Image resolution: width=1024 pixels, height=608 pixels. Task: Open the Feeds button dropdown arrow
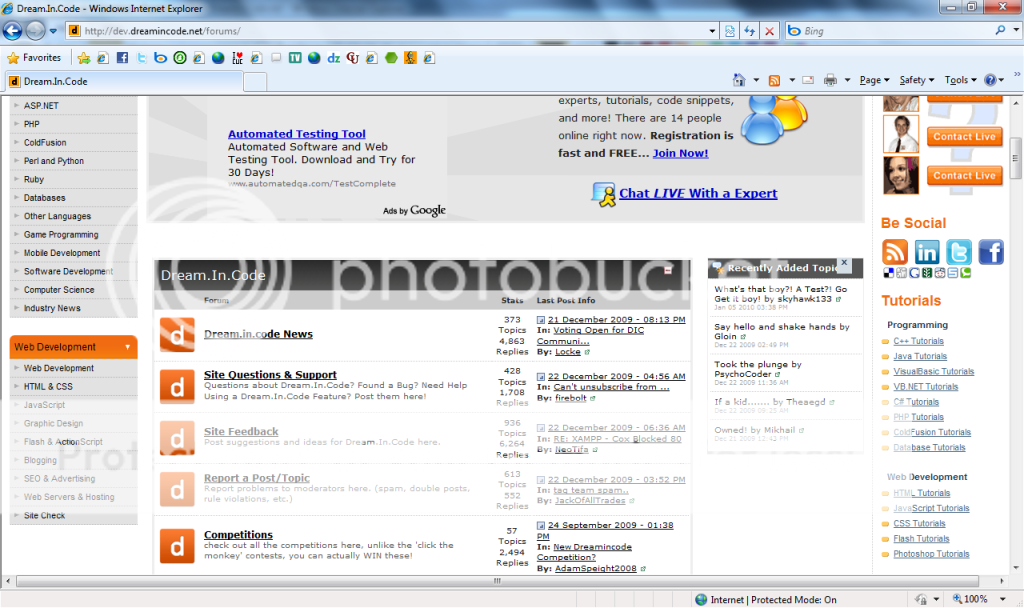coord(792,80)
